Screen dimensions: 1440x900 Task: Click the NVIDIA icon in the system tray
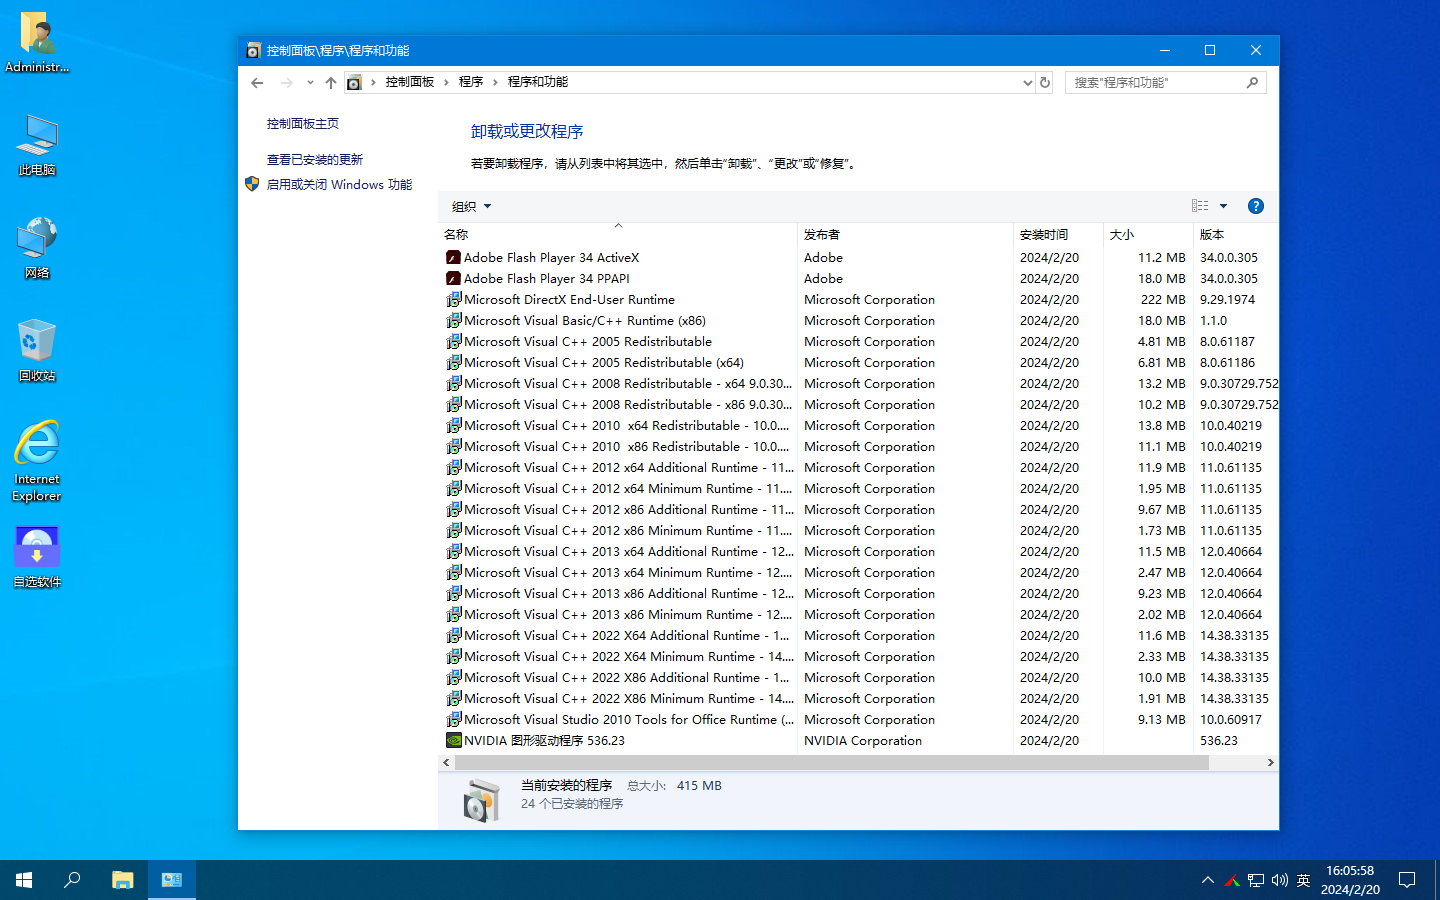(x=1231, y=880)
